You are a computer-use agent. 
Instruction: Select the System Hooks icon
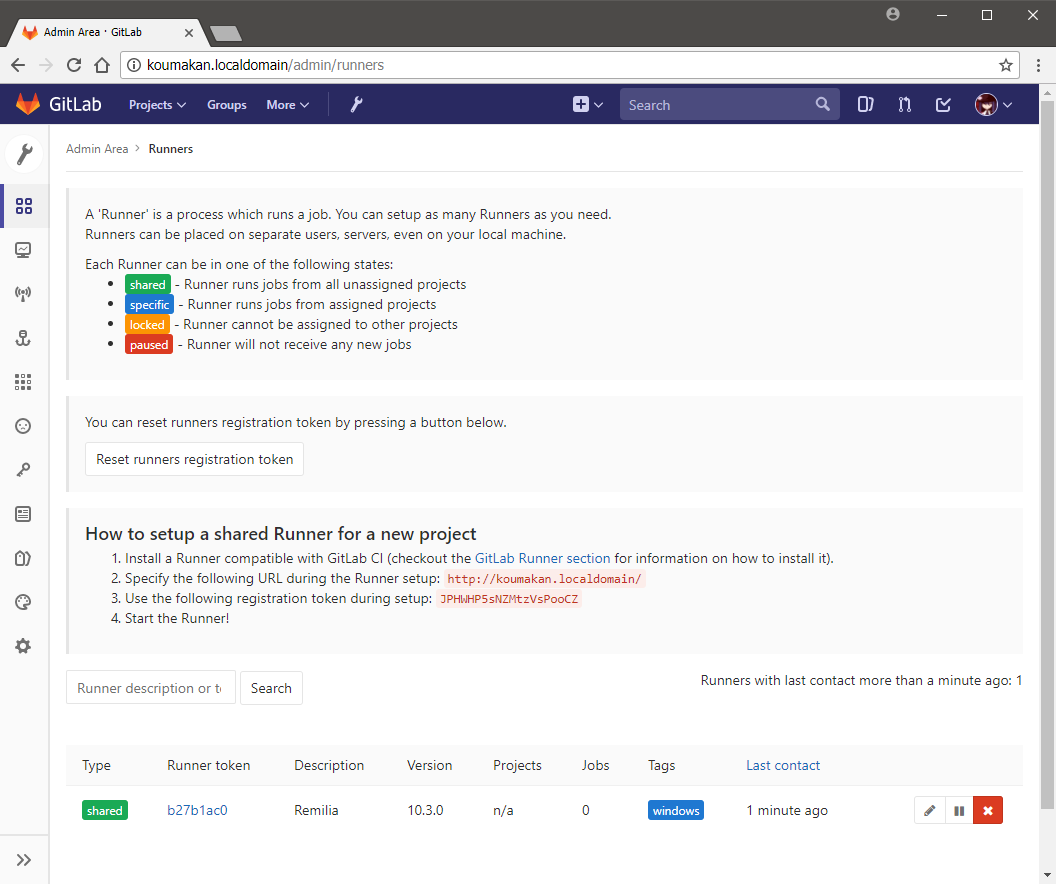click(x=23, y=338)
